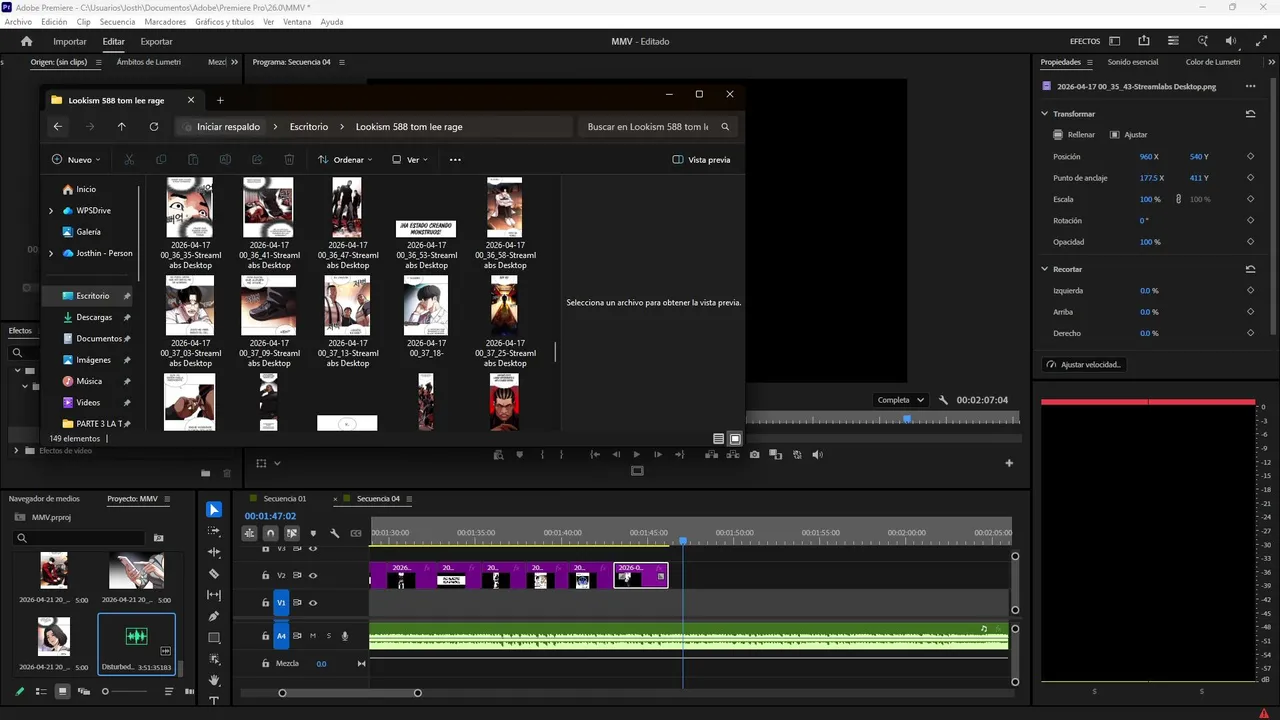Open the Ordenar dropdown in File Explorer

(x=345, y=160)
